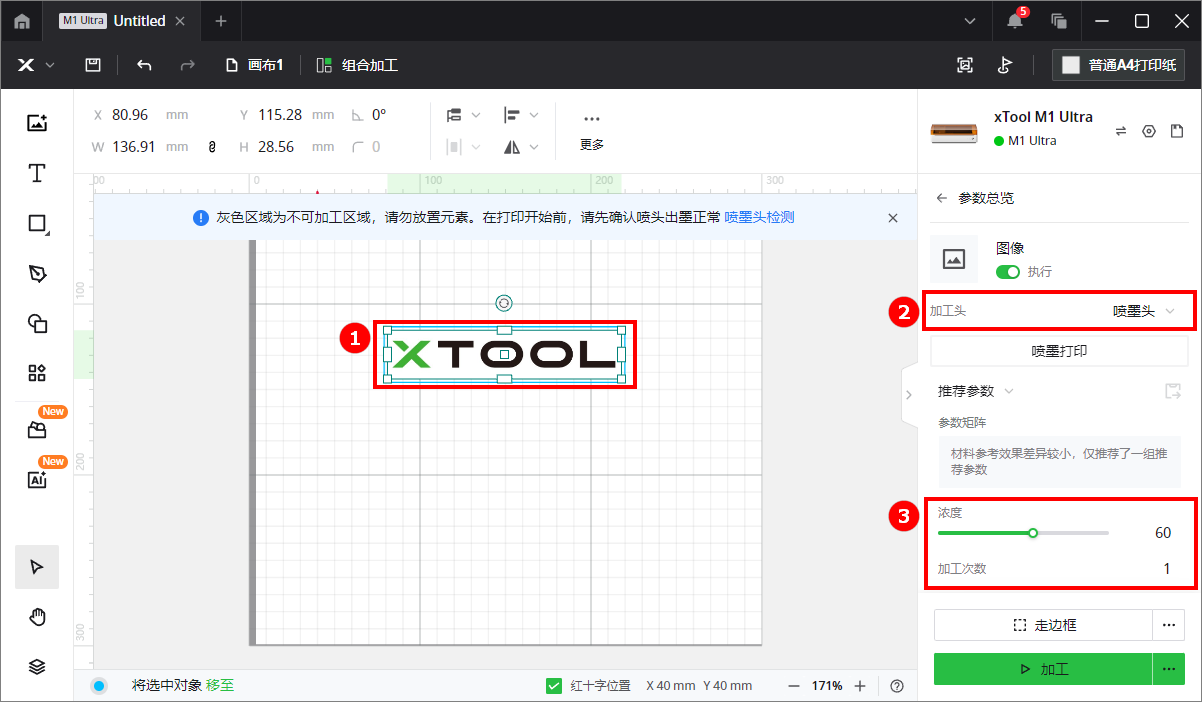The width and height of the screenshot is (1202, 702).
Task: Toggle the 执行 switch off
Action: click(1008, 272)
